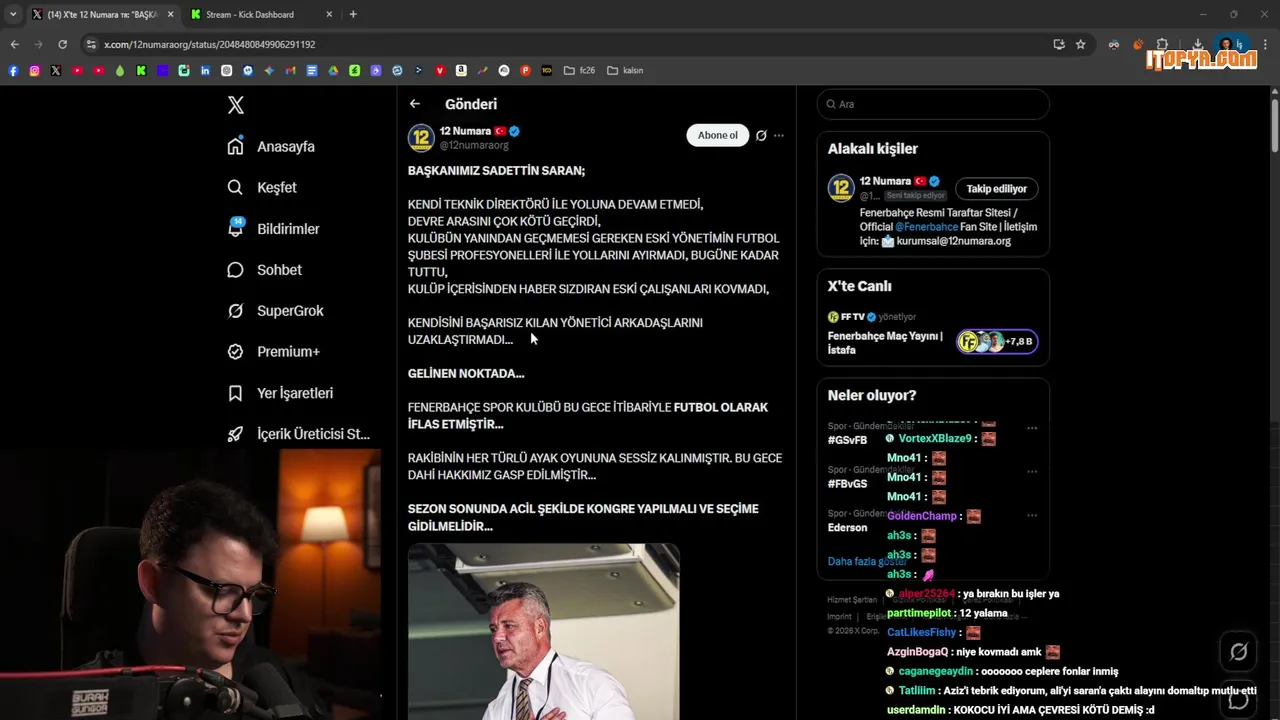Viewport: 1280px width, 720px height.
Task: Open the Ederson trending topic
Action: (847, 527)
